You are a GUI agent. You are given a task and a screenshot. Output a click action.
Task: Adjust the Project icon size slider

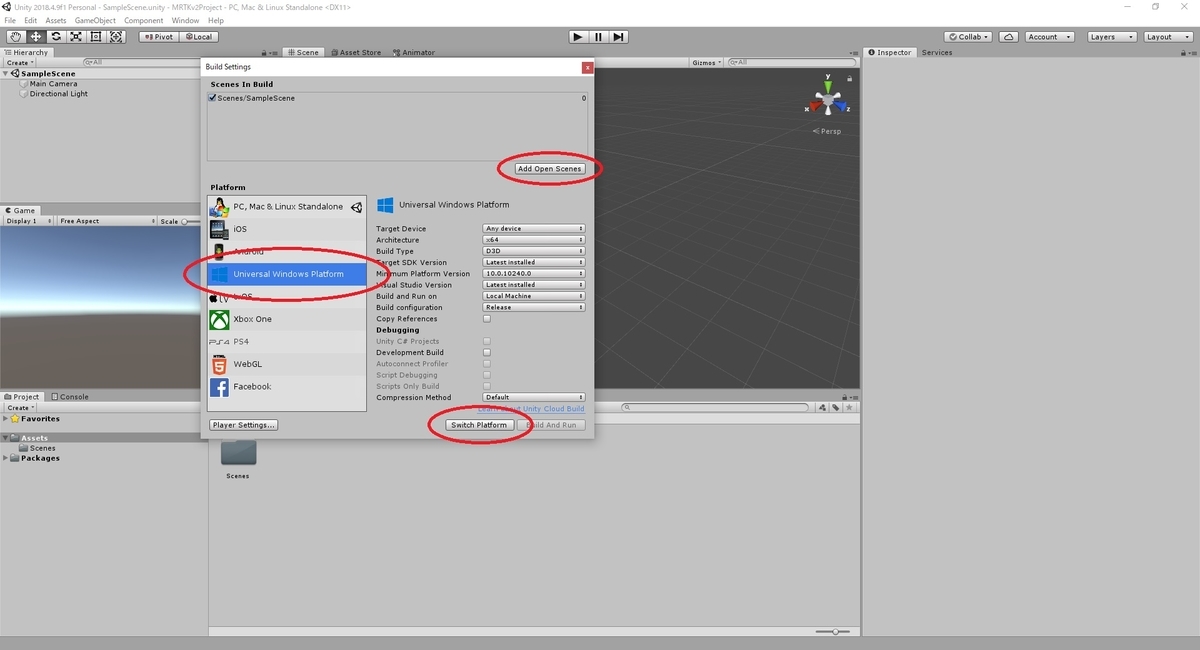click(x=834, y=632)
